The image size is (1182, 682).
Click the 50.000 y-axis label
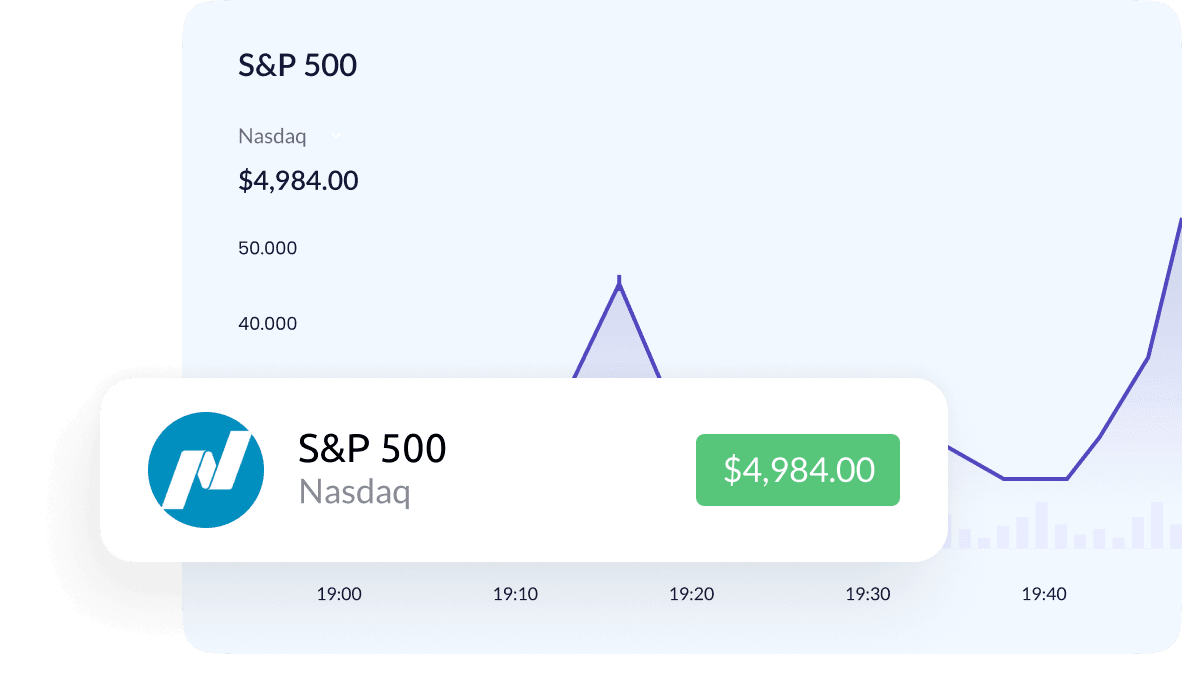pos(267,248)
